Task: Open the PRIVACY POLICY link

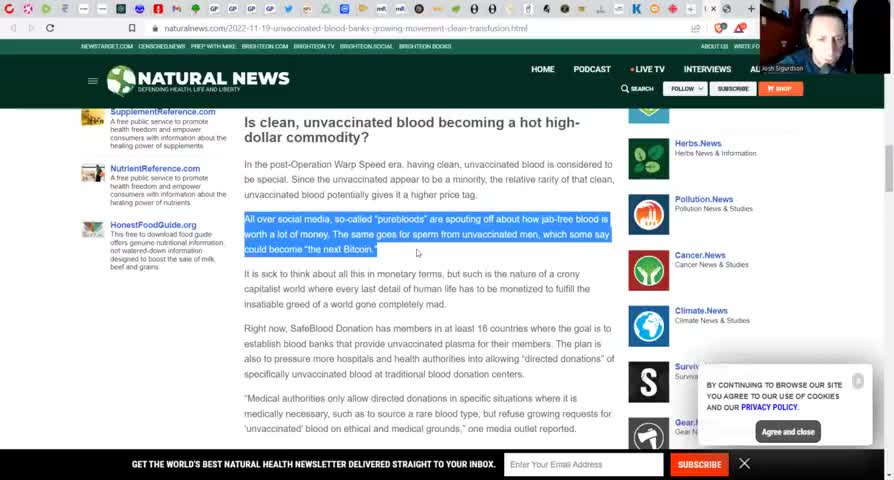Action: (769, 407)
